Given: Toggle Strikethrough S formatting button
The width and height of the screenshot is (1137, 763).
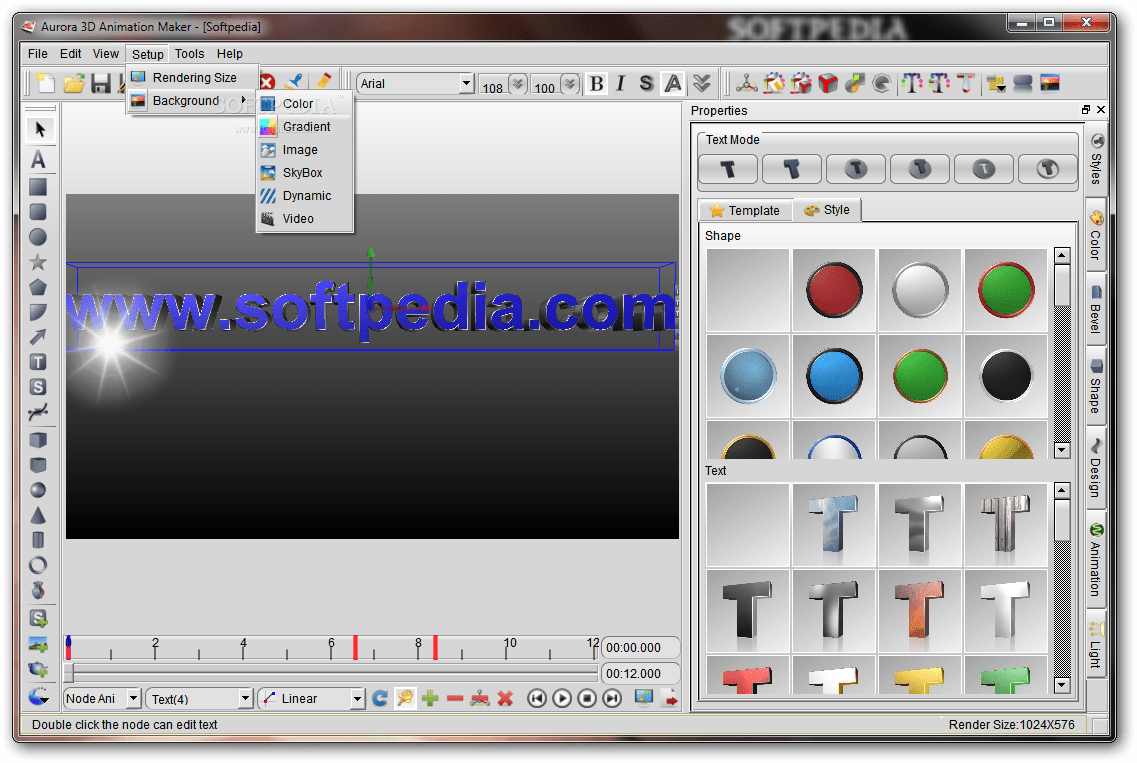Looking at the screenshot, I should pos(646,83).
